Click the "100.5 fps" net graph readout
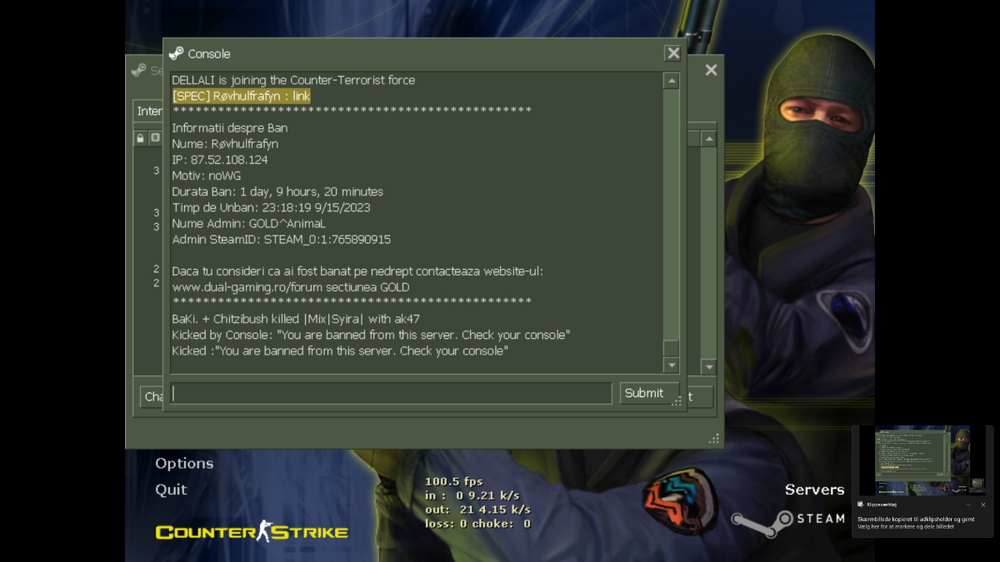Viewport: 1000px width, 562px height. point(454,482)
